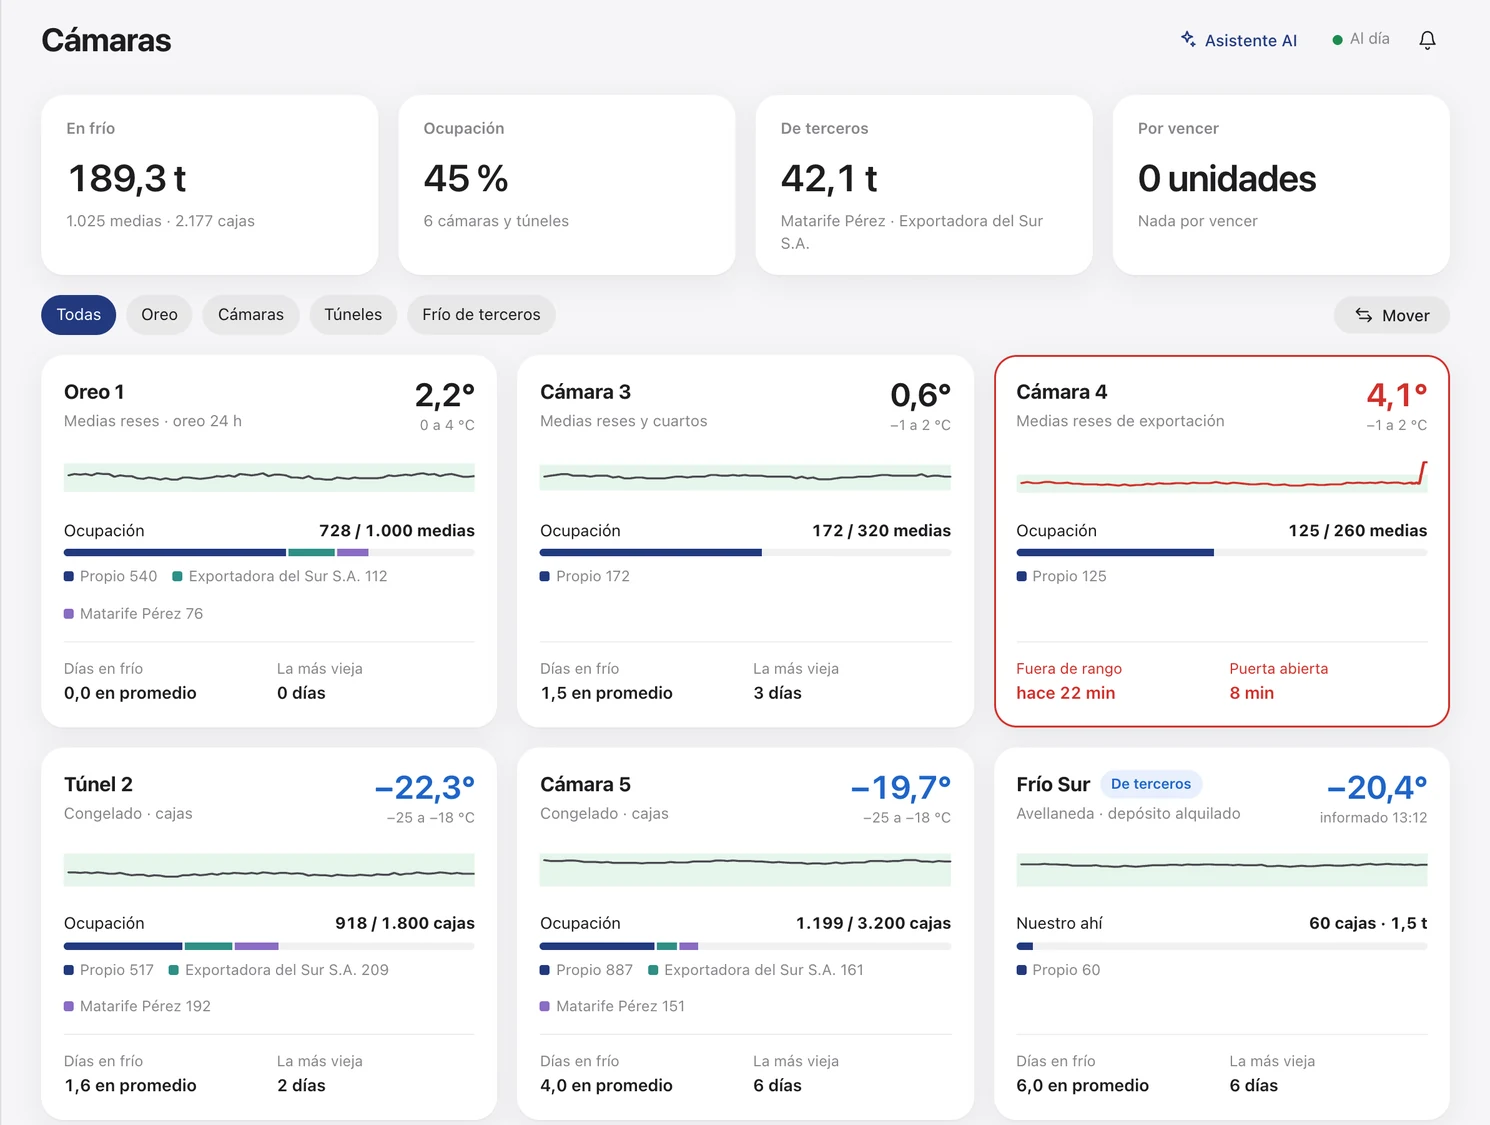The height and width of the screenshot is (1125, 1490).
Task: Open the notifications bell
Action: pyautogui.click(x=1427, y=40)
